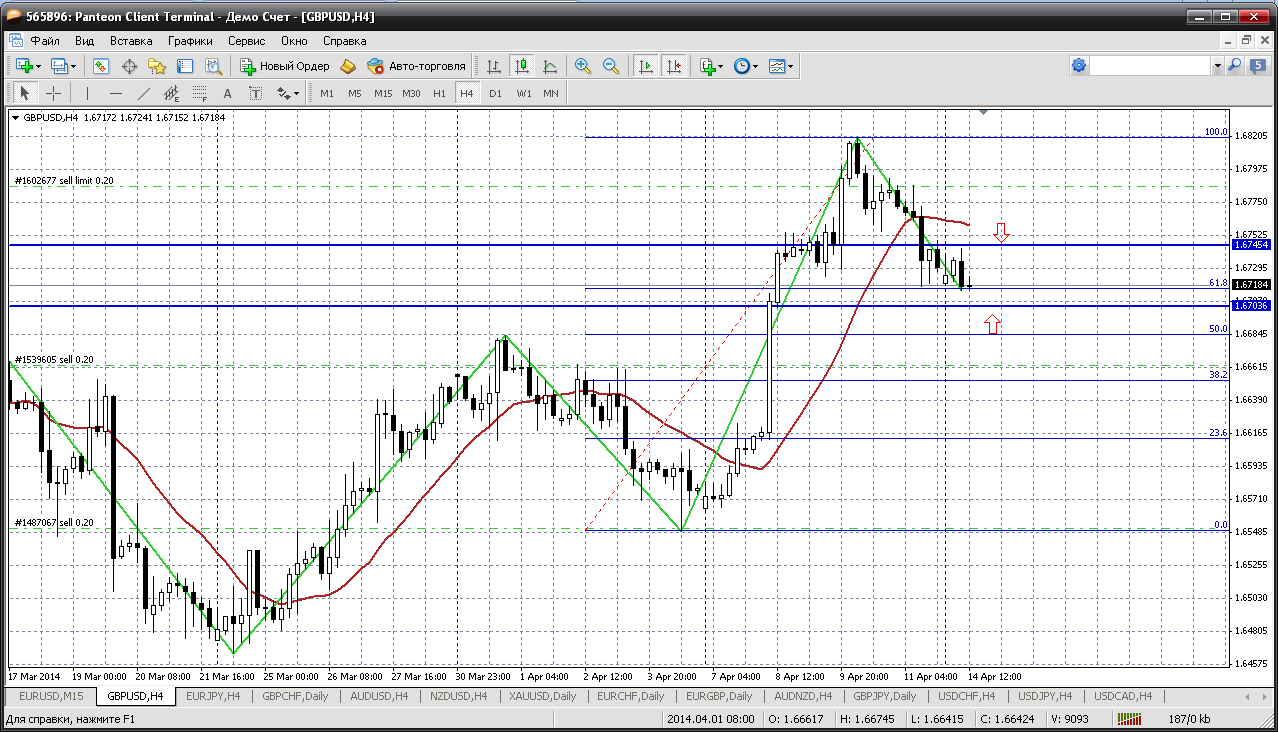The image size is (1278, 732).
Task: Expand the indicators list dropdown
Action: pyautogui.click(x=721, y=66)
